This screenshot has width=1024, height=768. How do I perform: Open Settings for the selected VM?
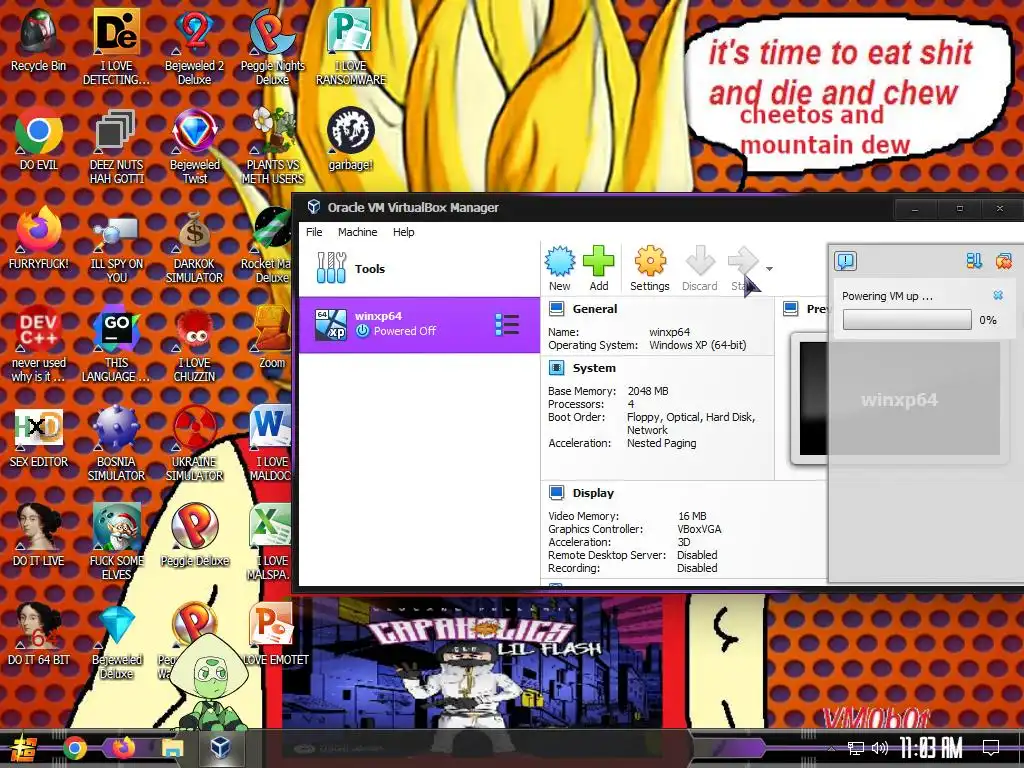pyautogui.click(x=649, y=268)
